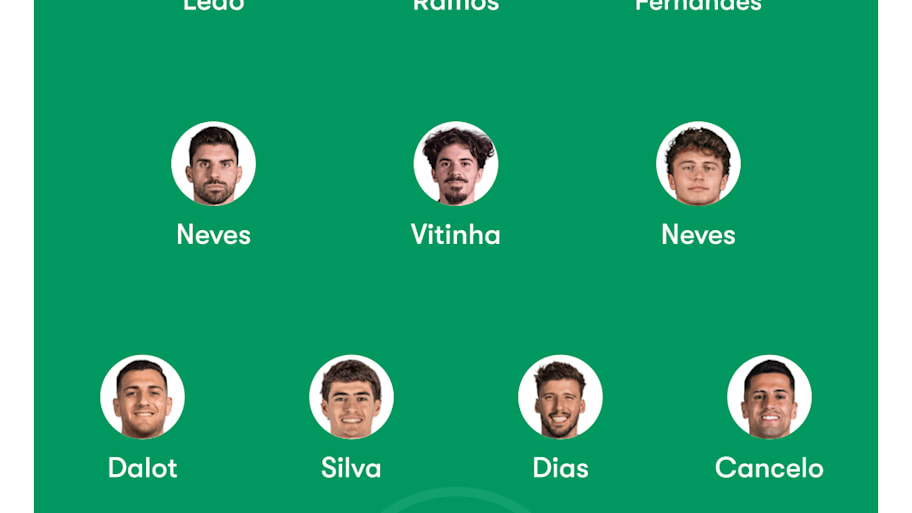Select the Neves photo under Leão
This screenshot has width=912, height=513.
pyautogui.click(x=213, y=163)
